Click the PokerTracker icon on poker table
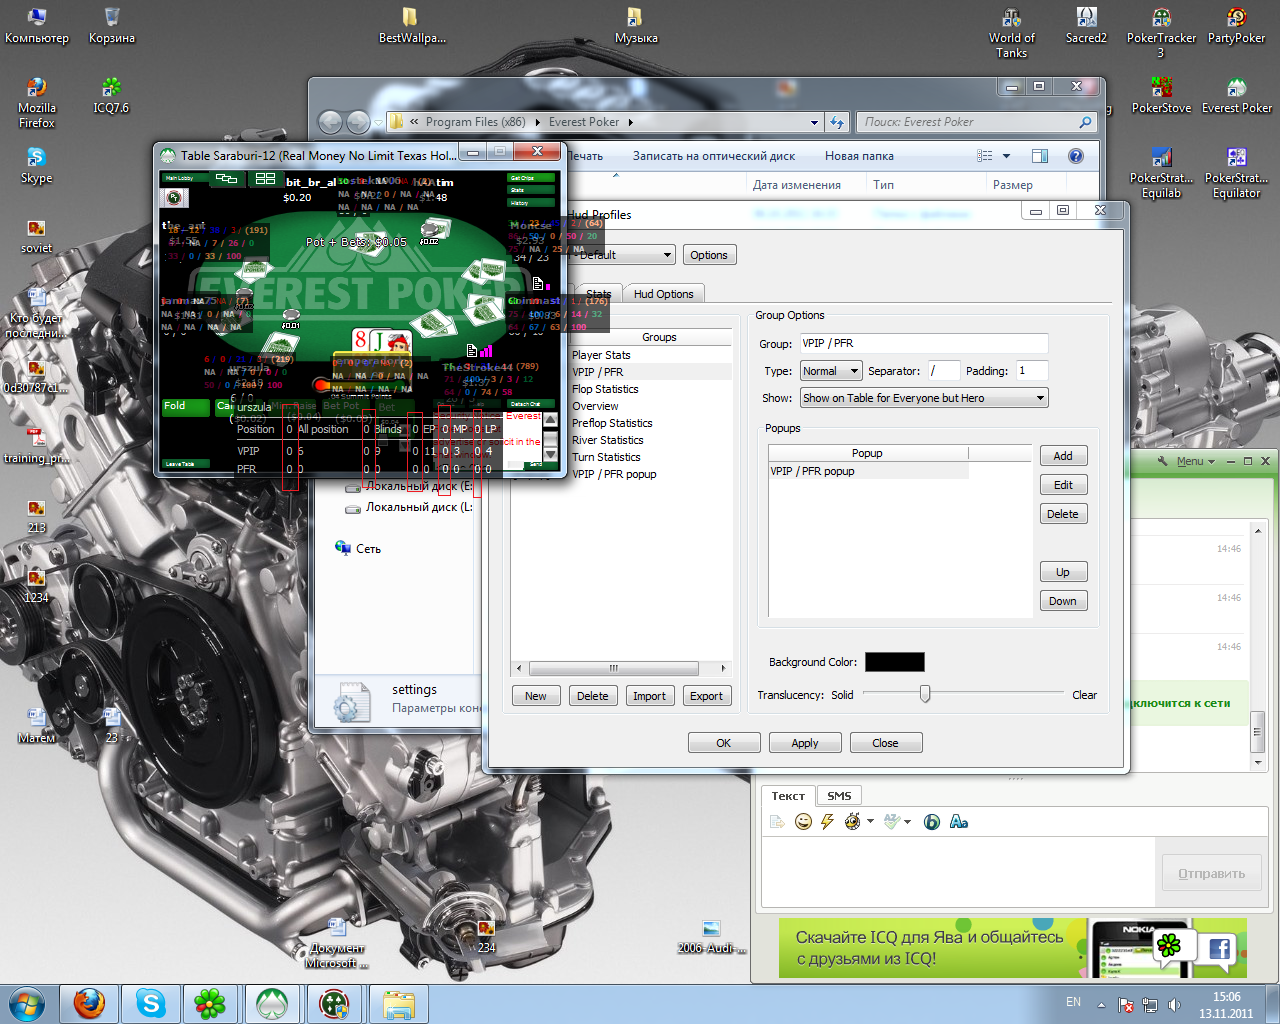The width and height of the screenshot is (1280, 1024). click(x=174, y=198)
